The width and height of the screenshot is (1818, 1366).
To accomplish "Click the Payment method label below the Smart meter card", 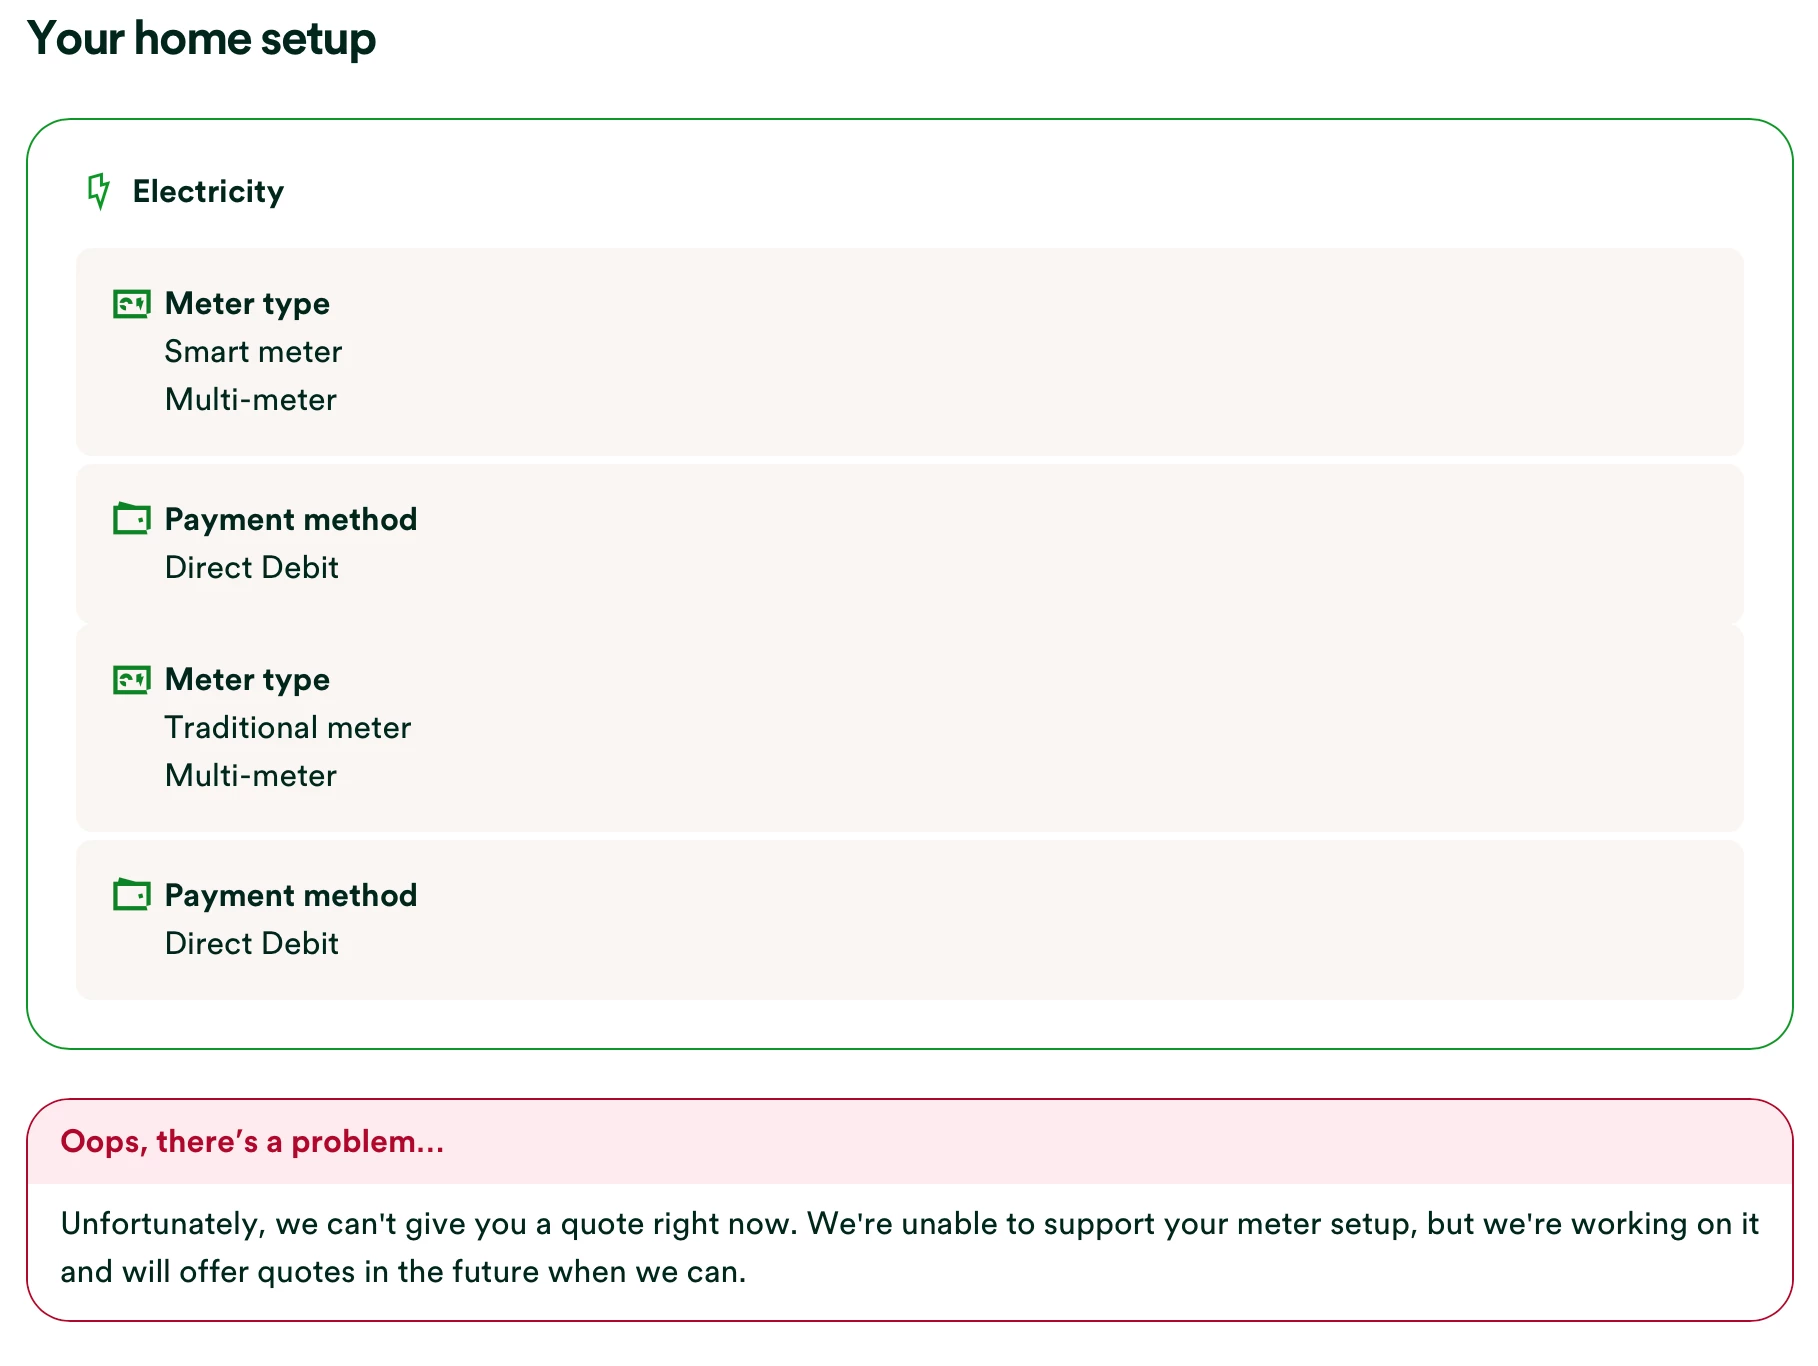I will tap(290, 520).
